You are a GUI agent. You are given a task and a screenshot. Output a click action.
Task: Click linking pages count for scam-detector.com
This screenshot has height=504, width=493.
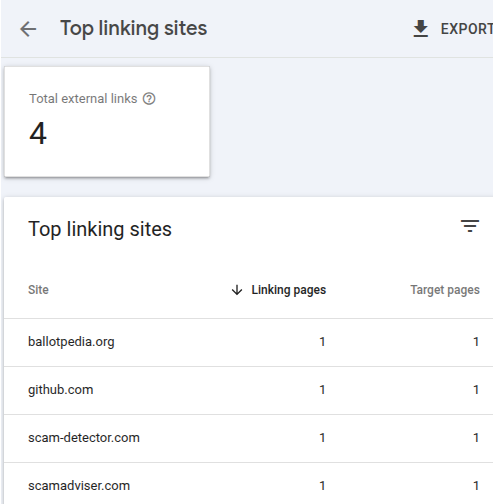[x=322, y=438]
